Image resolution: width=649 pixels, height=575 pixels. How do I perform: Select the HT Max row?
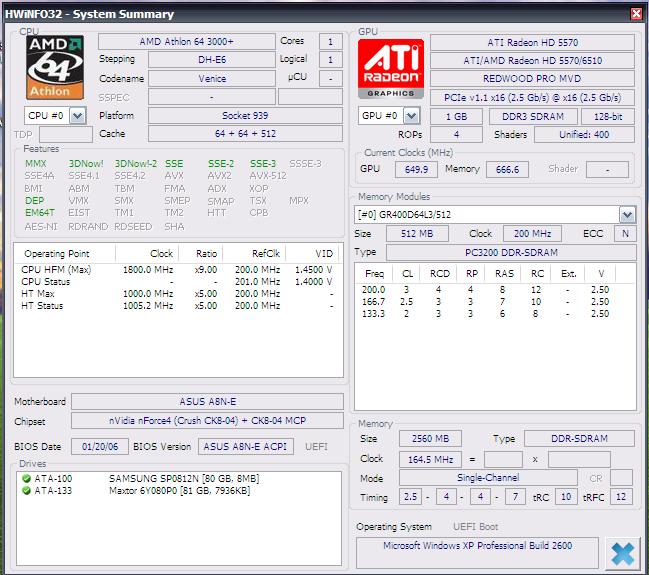[178, 294]
